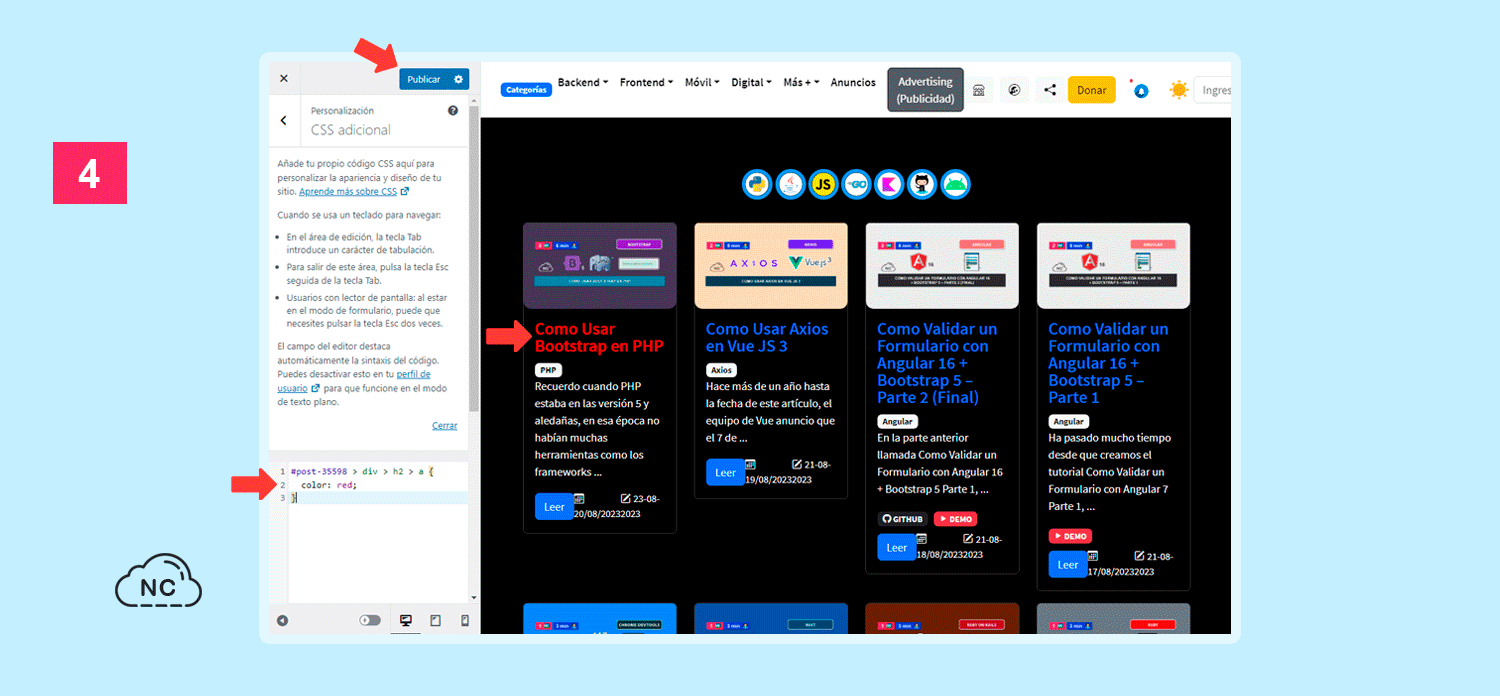Click the Axios tag badge
Screen dimensions: 1500x696
pos(721,370)
